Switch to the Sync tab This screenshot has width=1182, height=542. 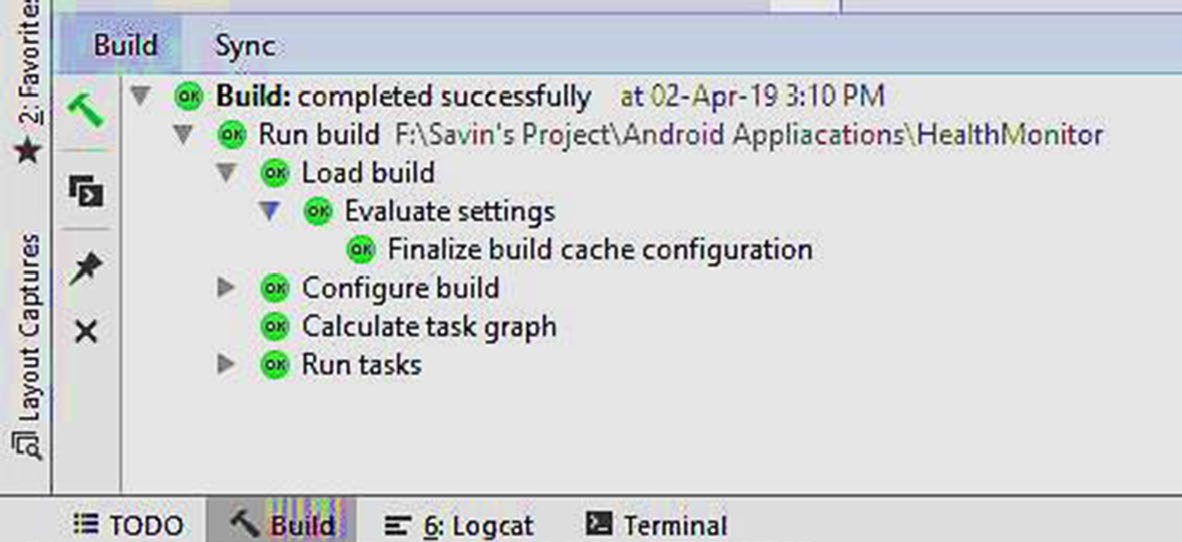pyautogui.click(x=245, y=45)
